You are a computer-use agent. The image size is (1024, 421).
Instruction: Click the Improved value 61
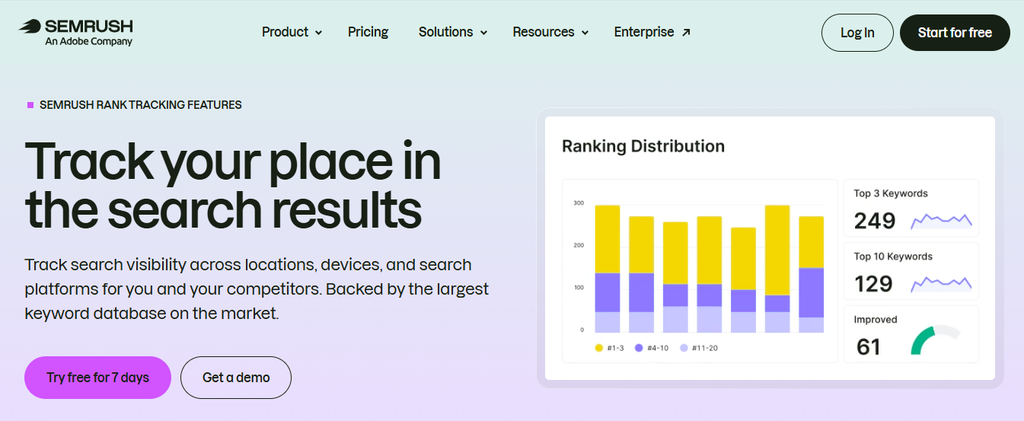tap(868, 347)
